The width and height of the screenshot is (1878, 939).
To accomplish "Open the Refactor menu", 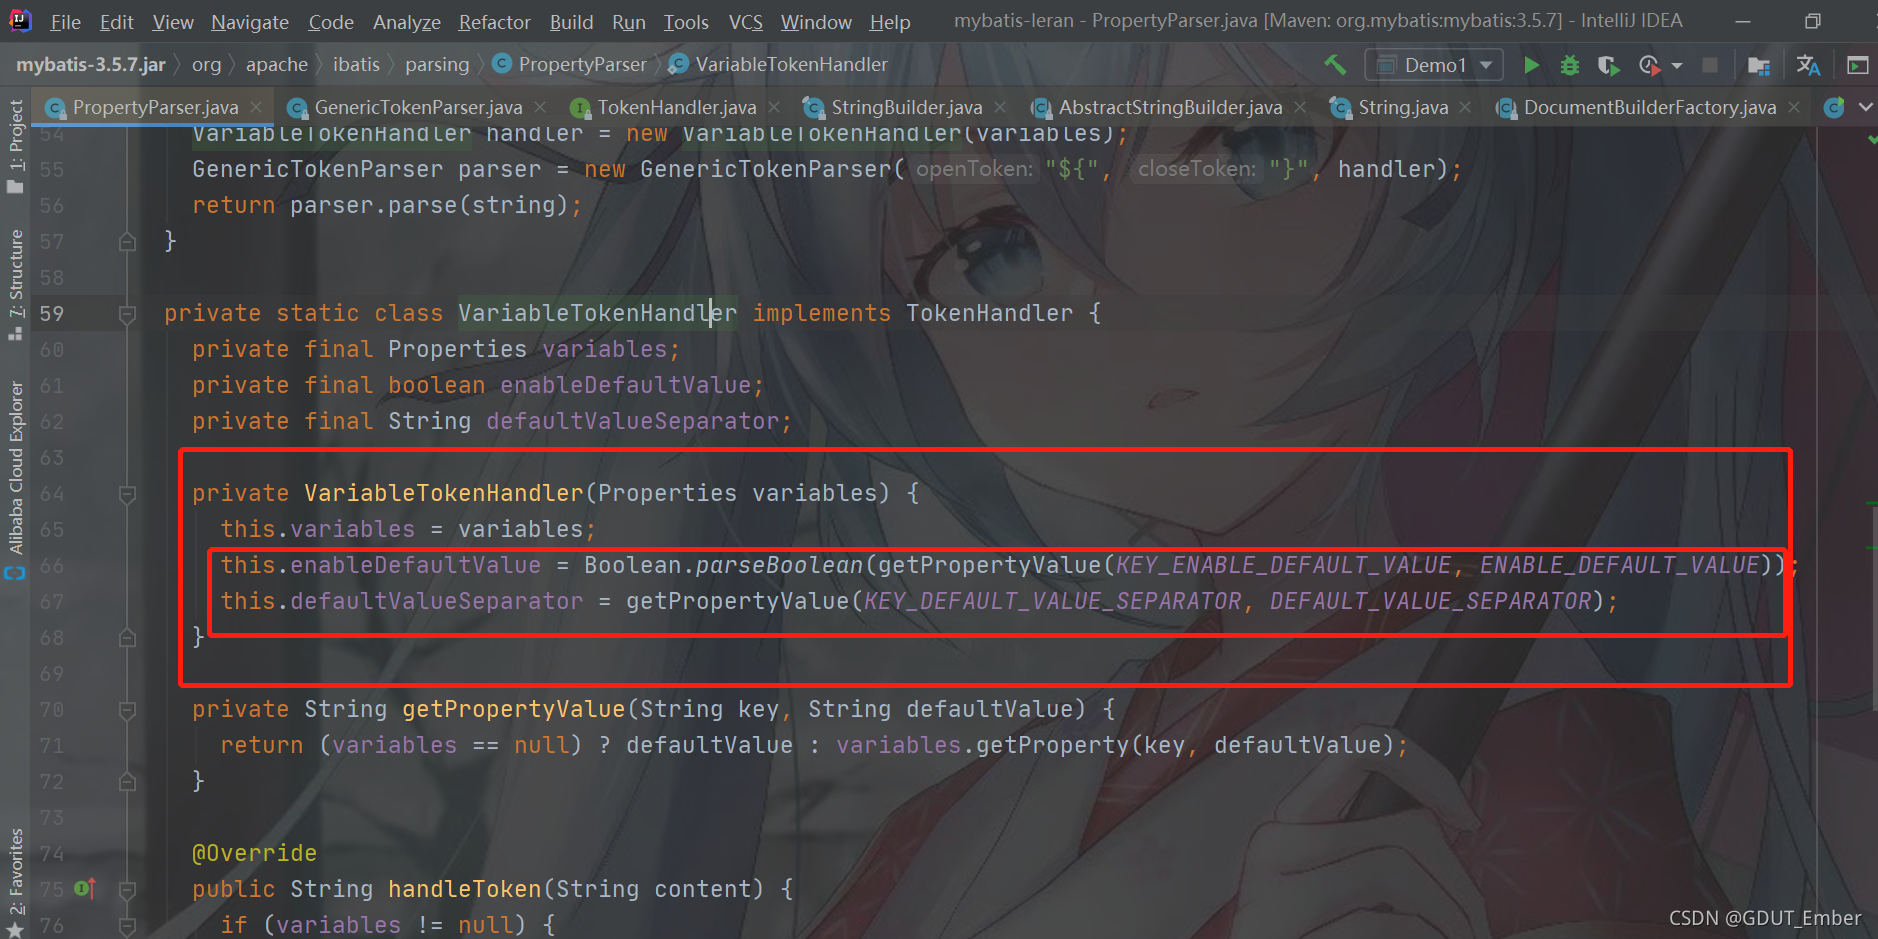I will coord(494,22).
